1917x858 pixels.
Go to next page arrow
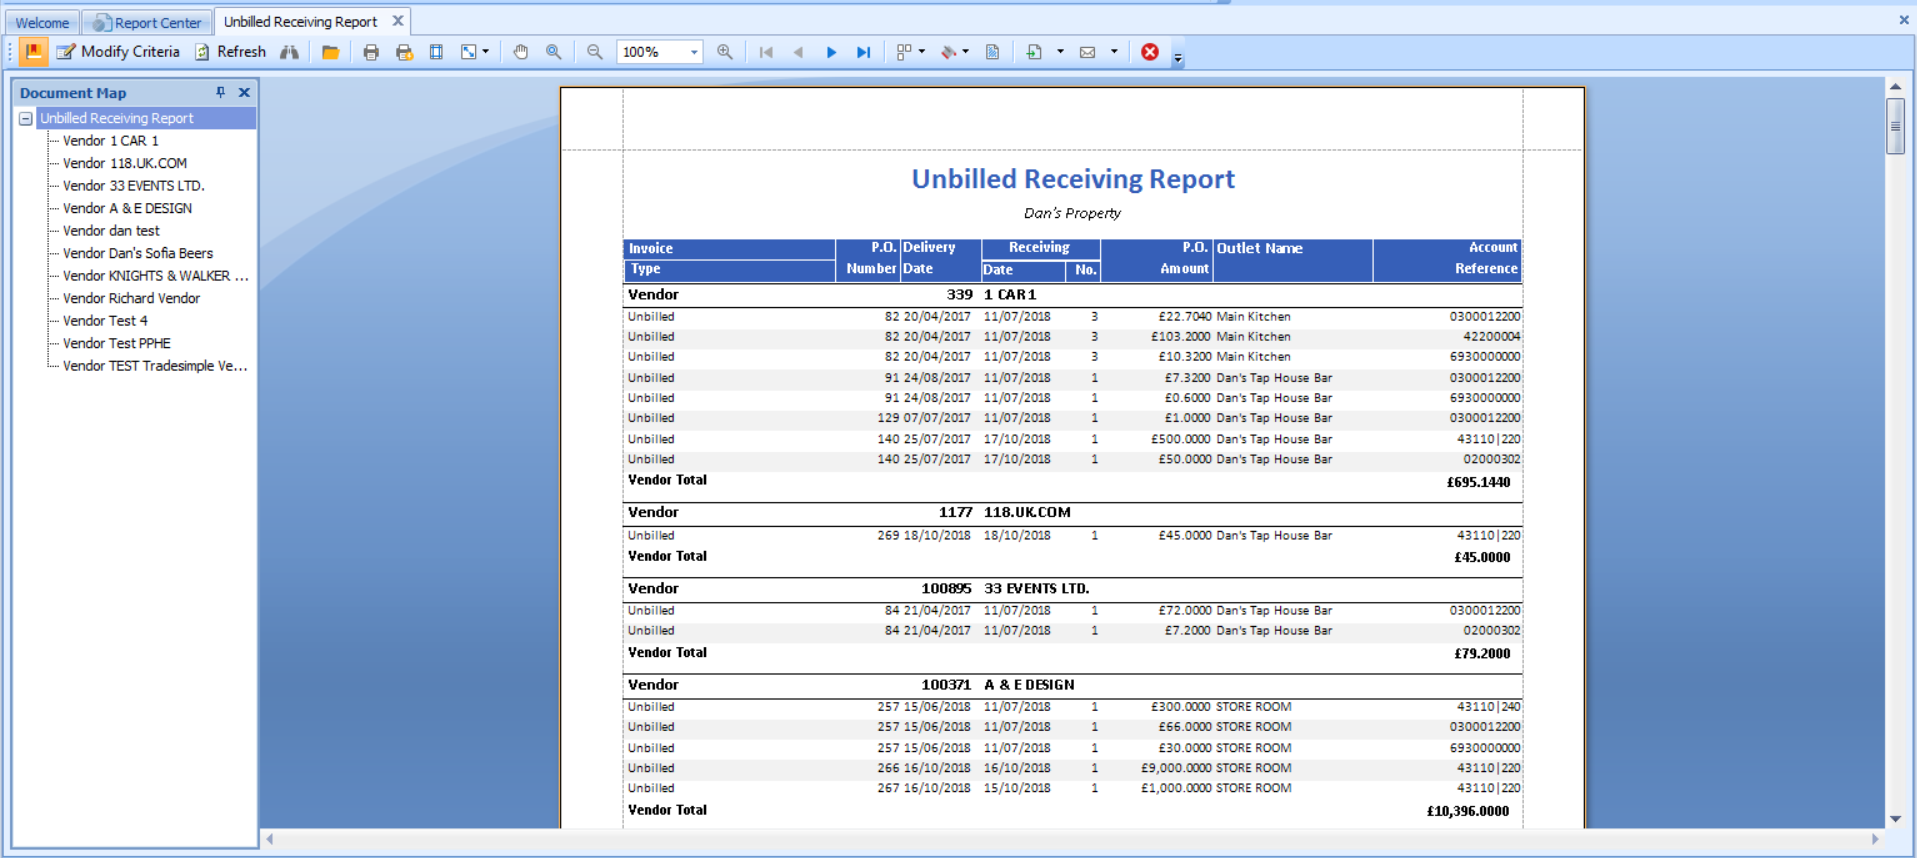click(x=831, y=52)
